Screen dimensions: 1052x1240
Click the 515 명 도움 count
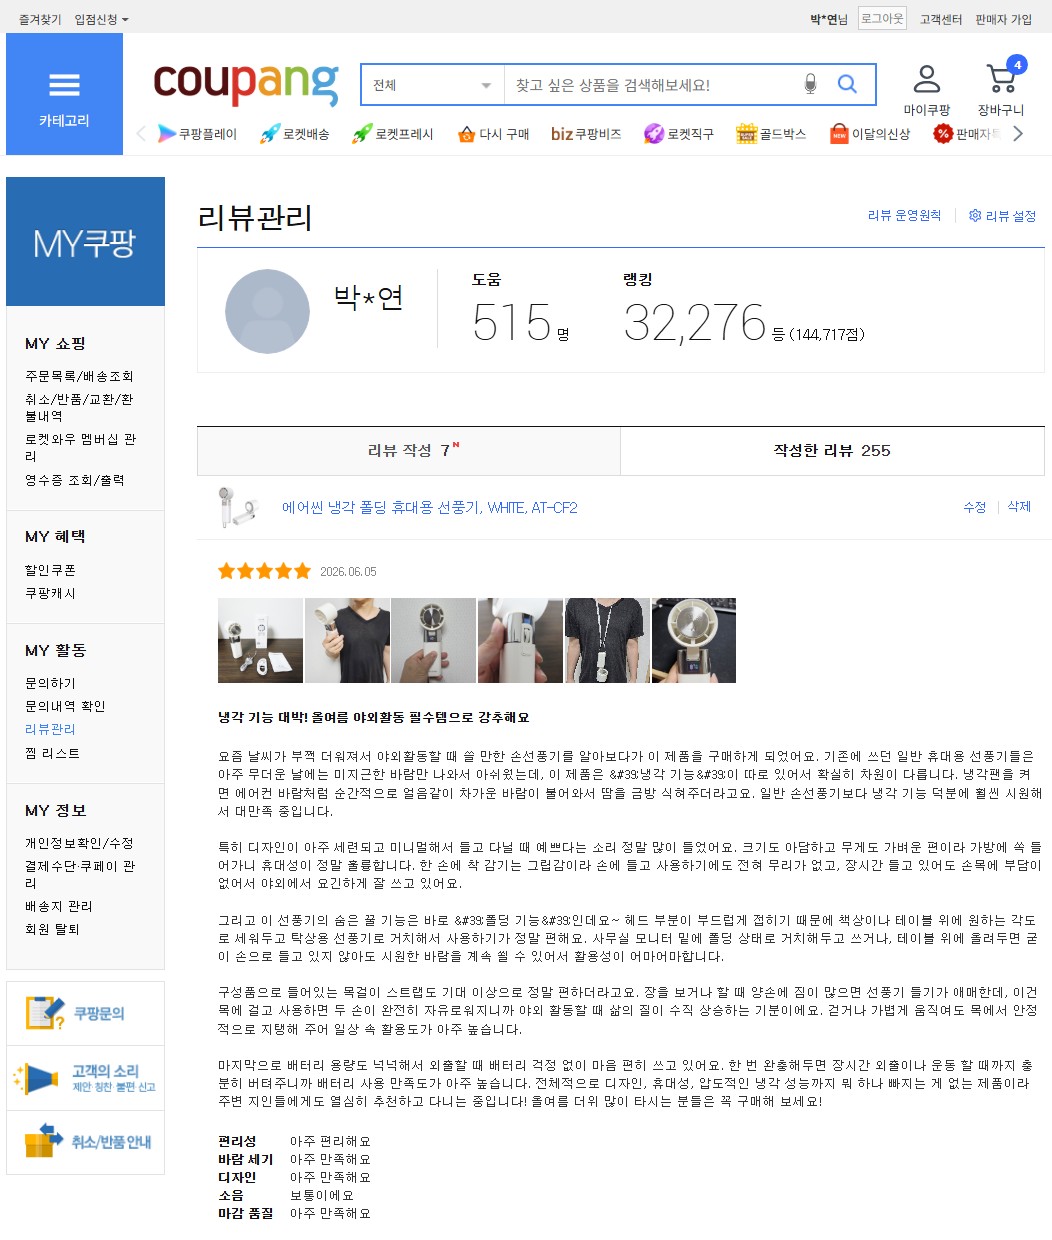click(520, 323)
